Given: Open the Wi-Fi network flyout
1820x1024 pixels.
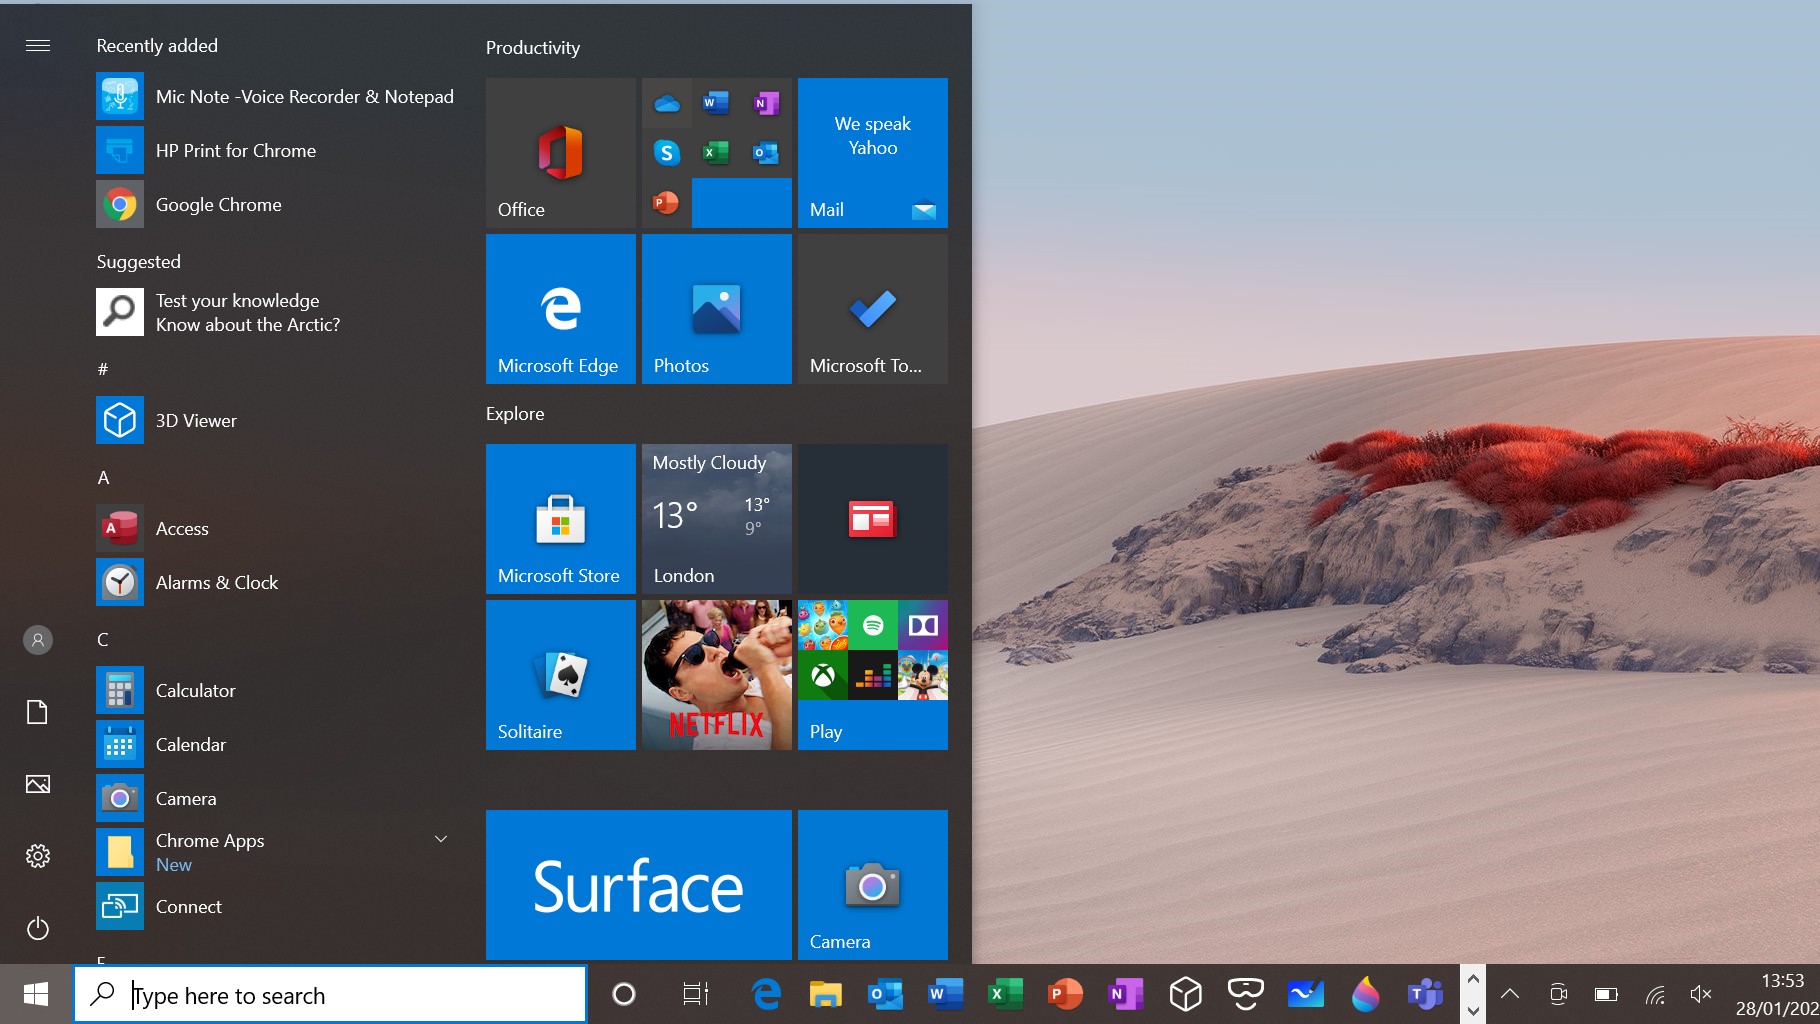Looking at the screenshot, I should [x=1655, y=994].
